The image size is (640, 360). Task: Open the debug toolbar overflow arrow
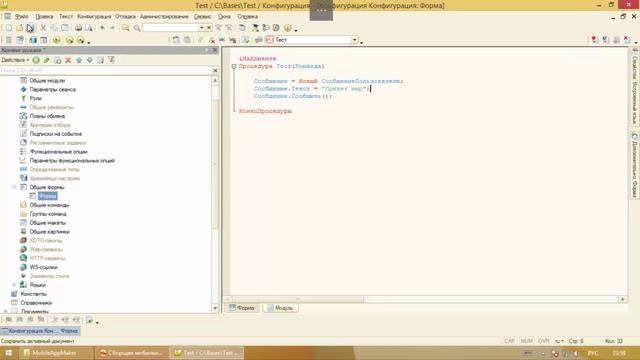(89, 42)
